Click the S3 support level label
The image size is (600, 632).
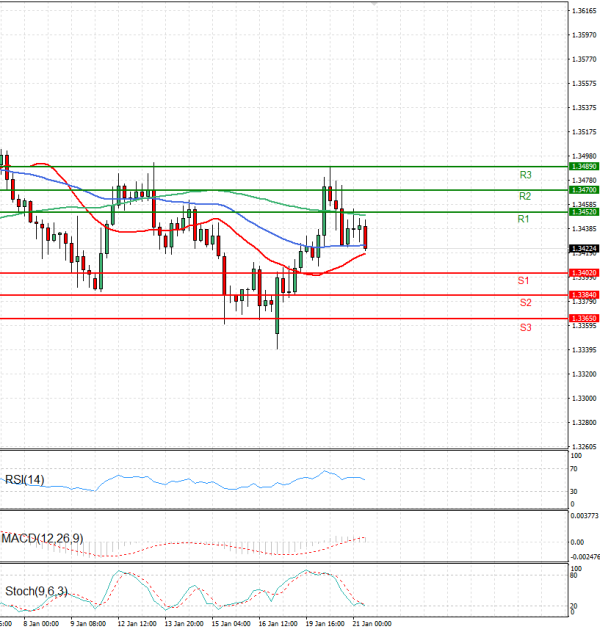[x=525, y=327]
